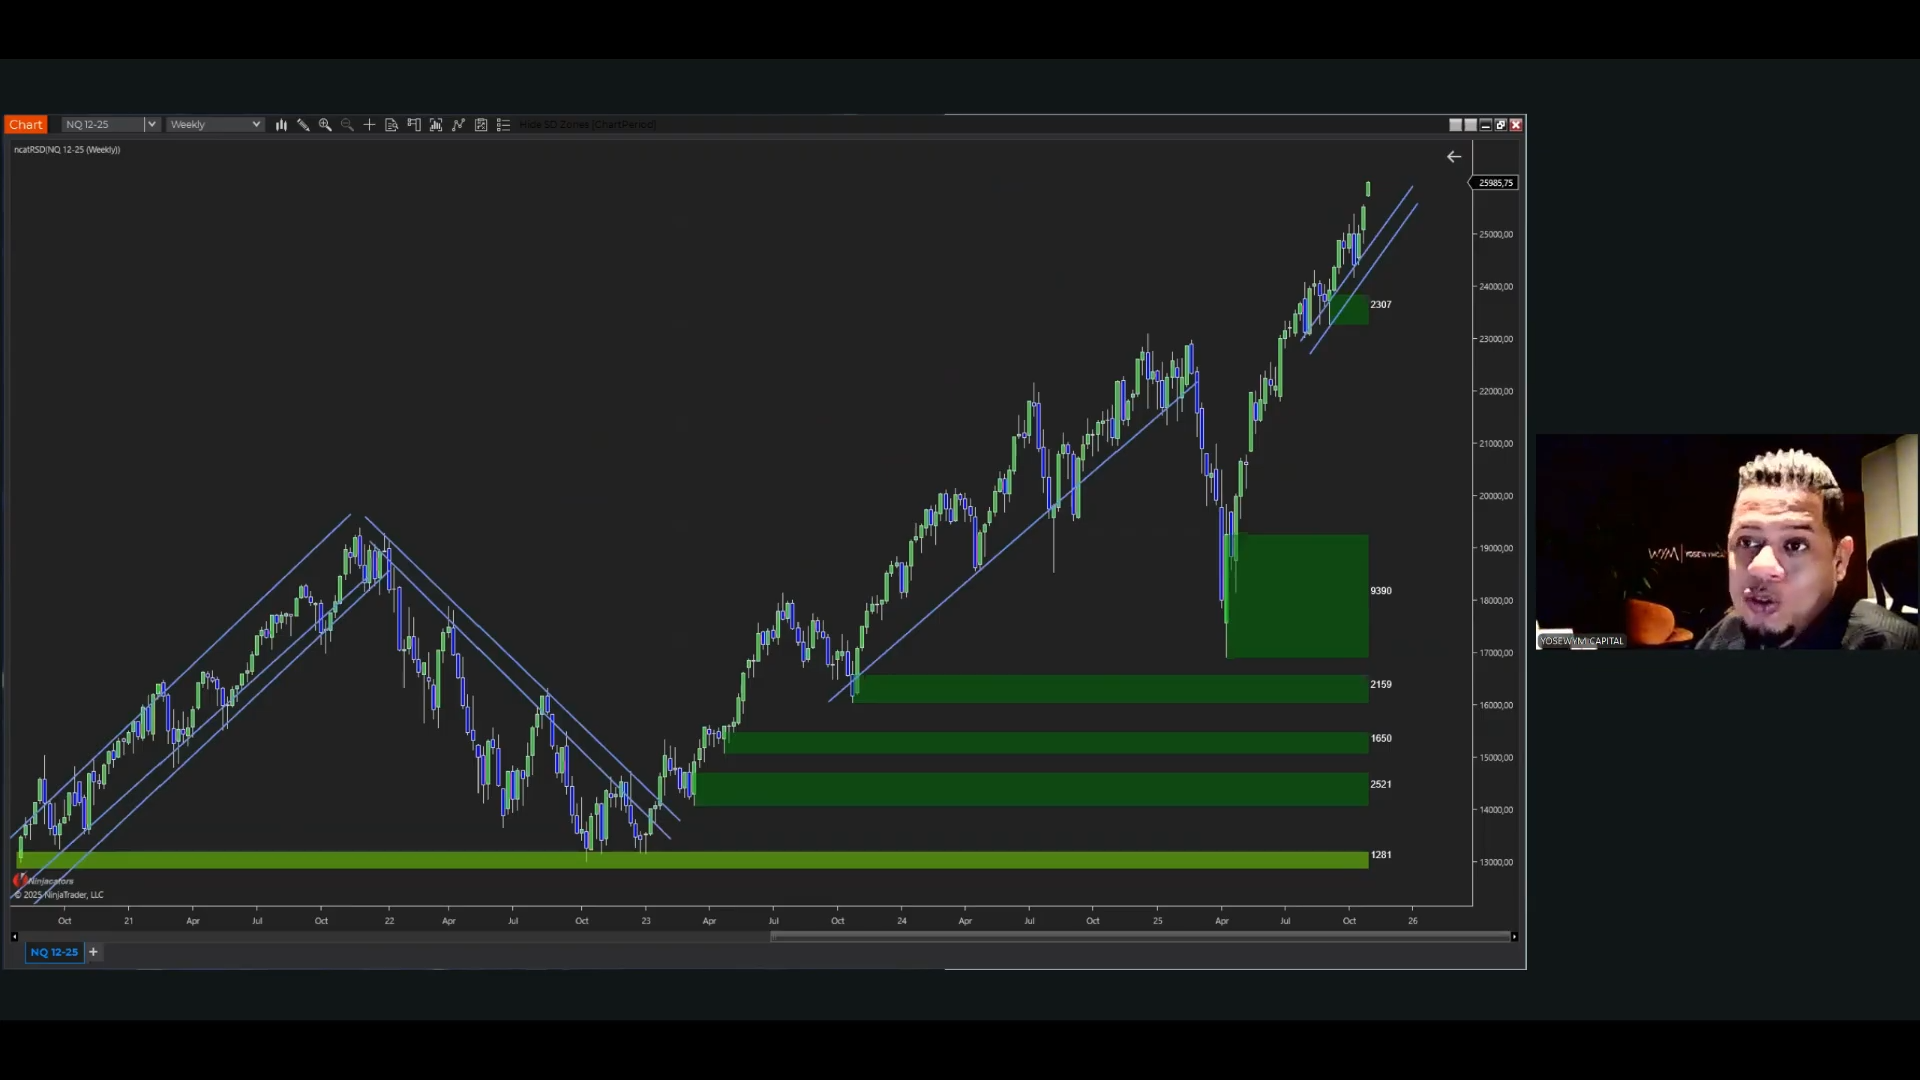Click the horizontal scrollbar thumb below chart
This screenshot has height=1080, width=1920.
point(1140,937)
